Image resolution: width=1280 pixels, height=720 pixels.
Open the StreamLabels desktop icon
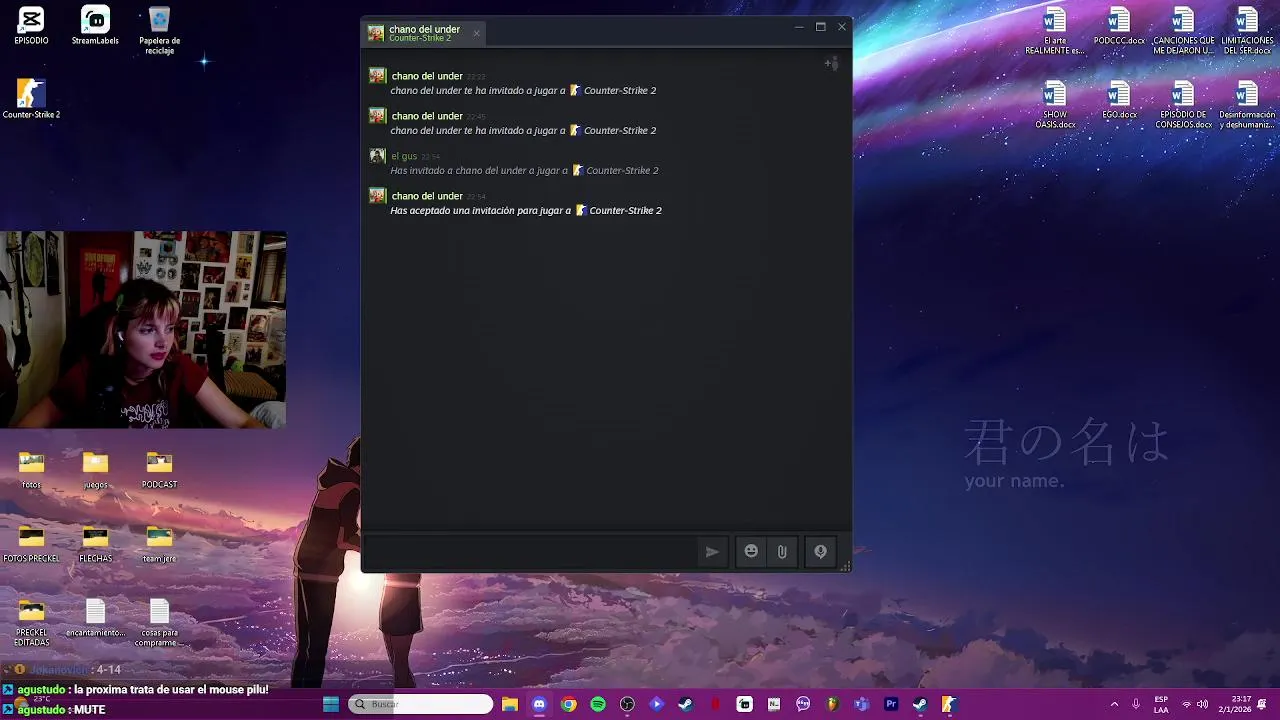[x=95, y=26]
